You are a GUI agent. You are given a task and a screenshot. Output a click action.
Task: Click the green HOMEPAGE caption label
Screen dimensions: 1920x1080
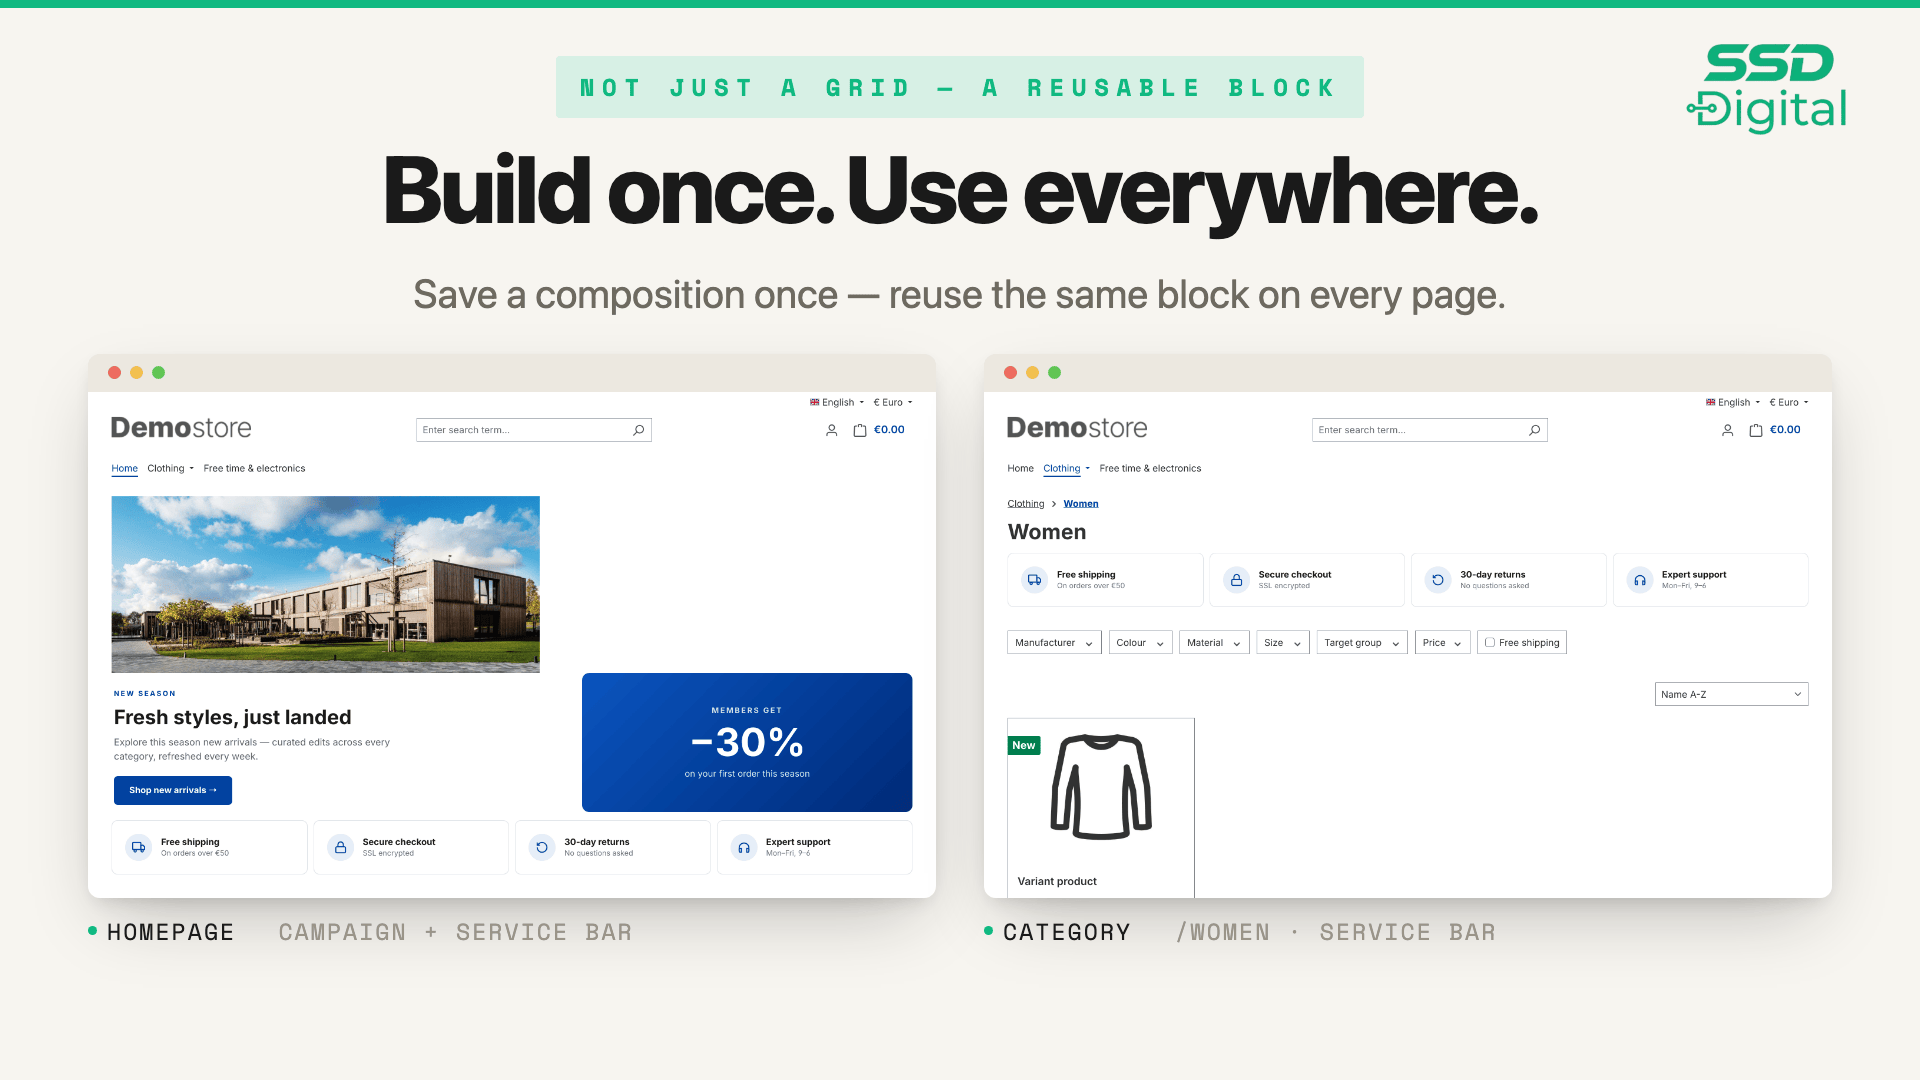click(x=170, y=932)
